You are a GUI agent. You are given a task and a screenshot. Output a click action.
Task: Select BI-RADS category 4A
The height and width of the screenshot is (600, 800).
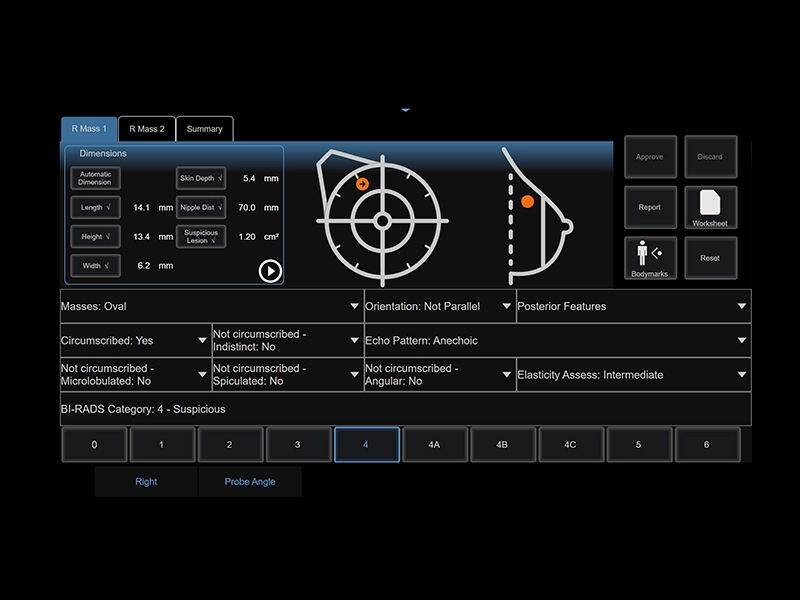pos(434,444)
